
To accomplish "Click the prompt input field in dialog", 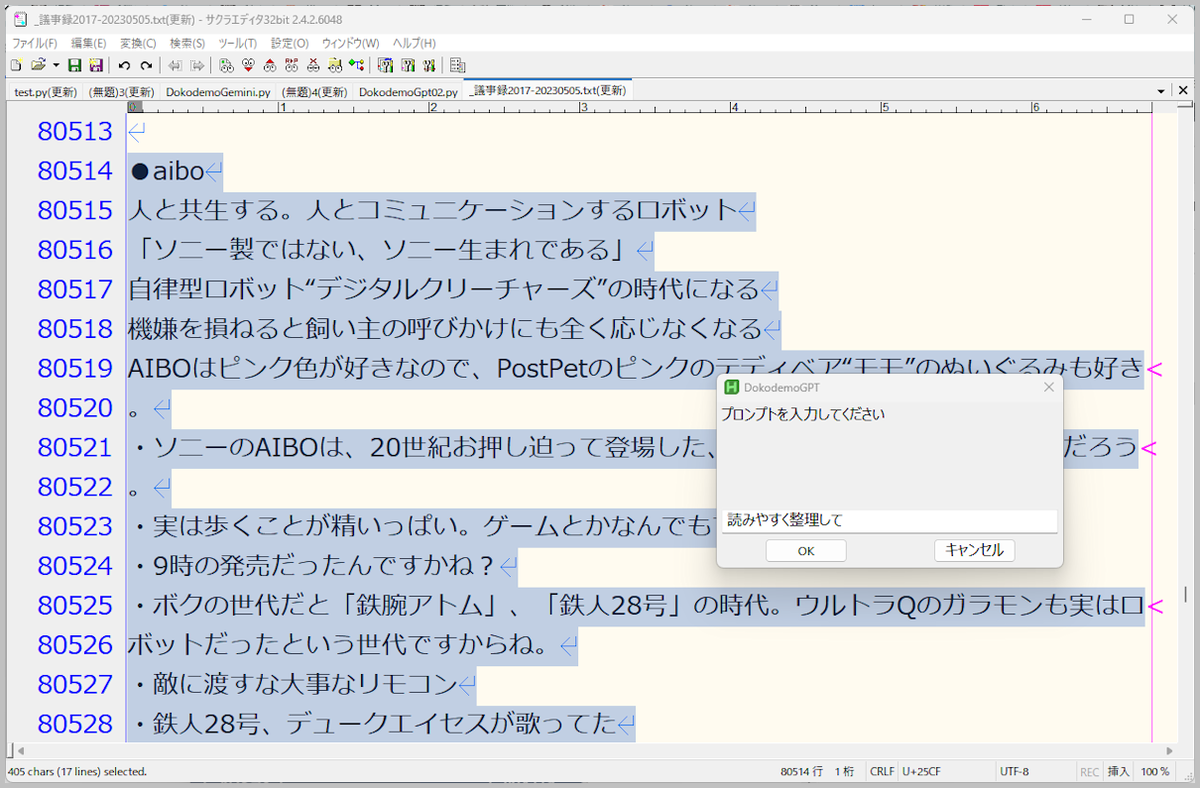I will pyautogui.click(x=889, y=521).
